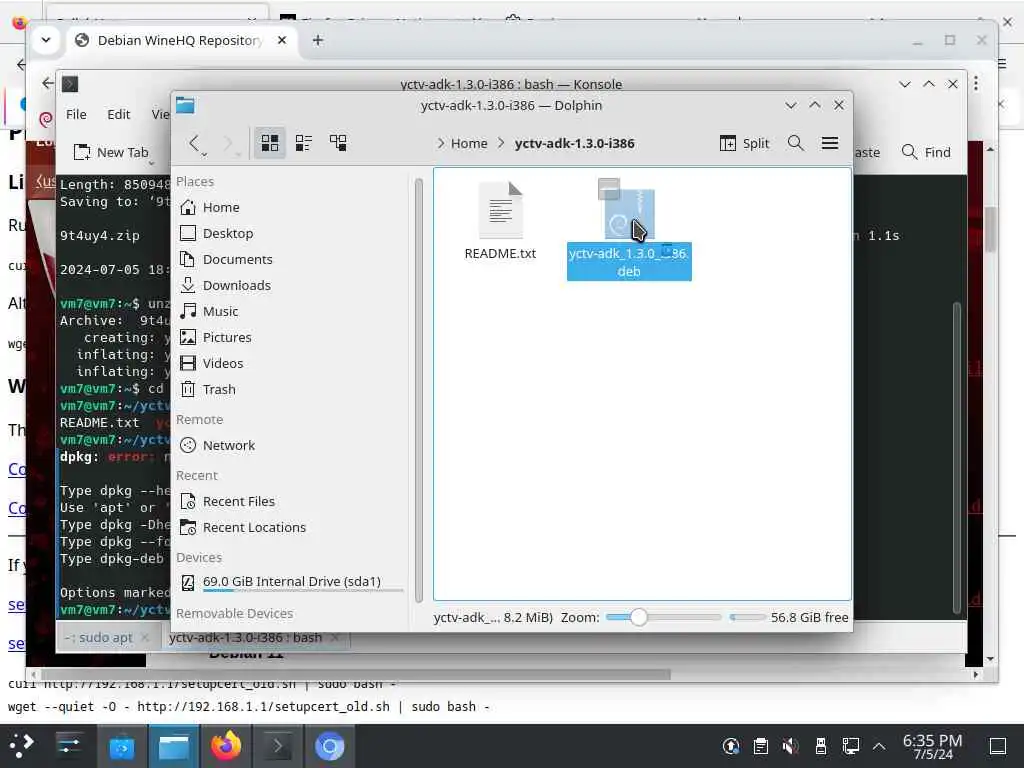This screenshot has height=768, width=1024.
Task: Switch Dolphin to Icons view mode
Action: click(x=270, y=143)
